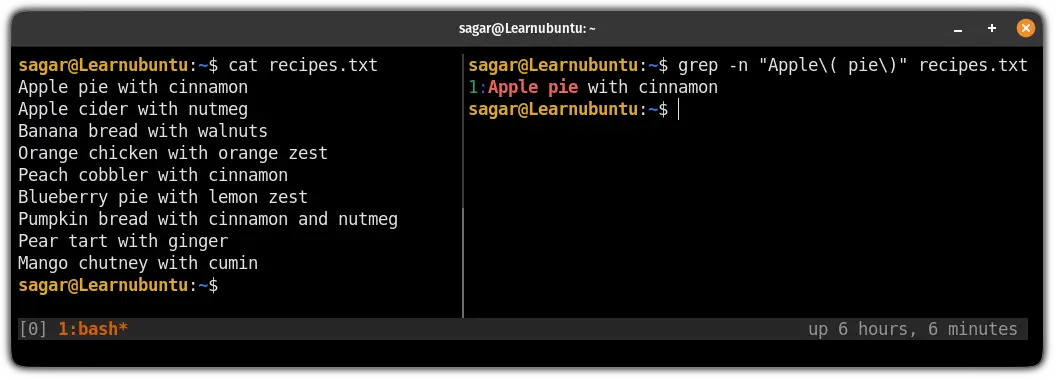Select the 1:bash* tmux window tab

click(x=93, y=329)
